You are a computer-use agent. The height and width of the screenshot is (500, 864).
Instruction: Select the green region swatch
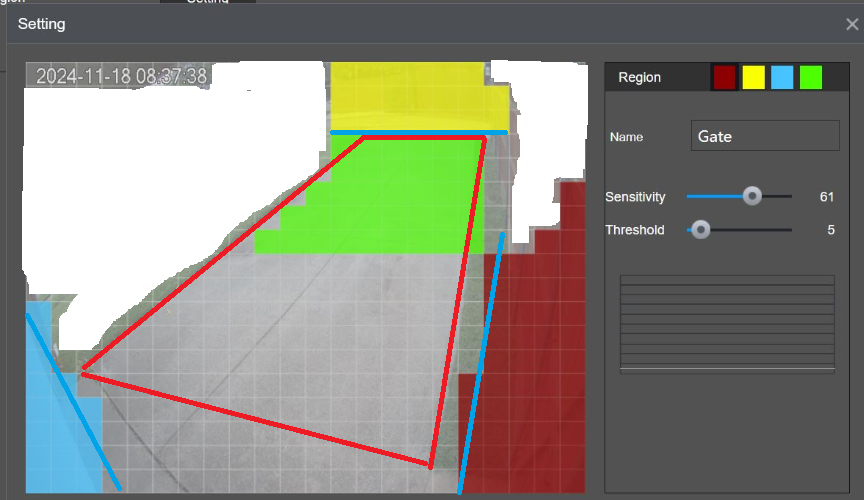(x=811, y=77)
